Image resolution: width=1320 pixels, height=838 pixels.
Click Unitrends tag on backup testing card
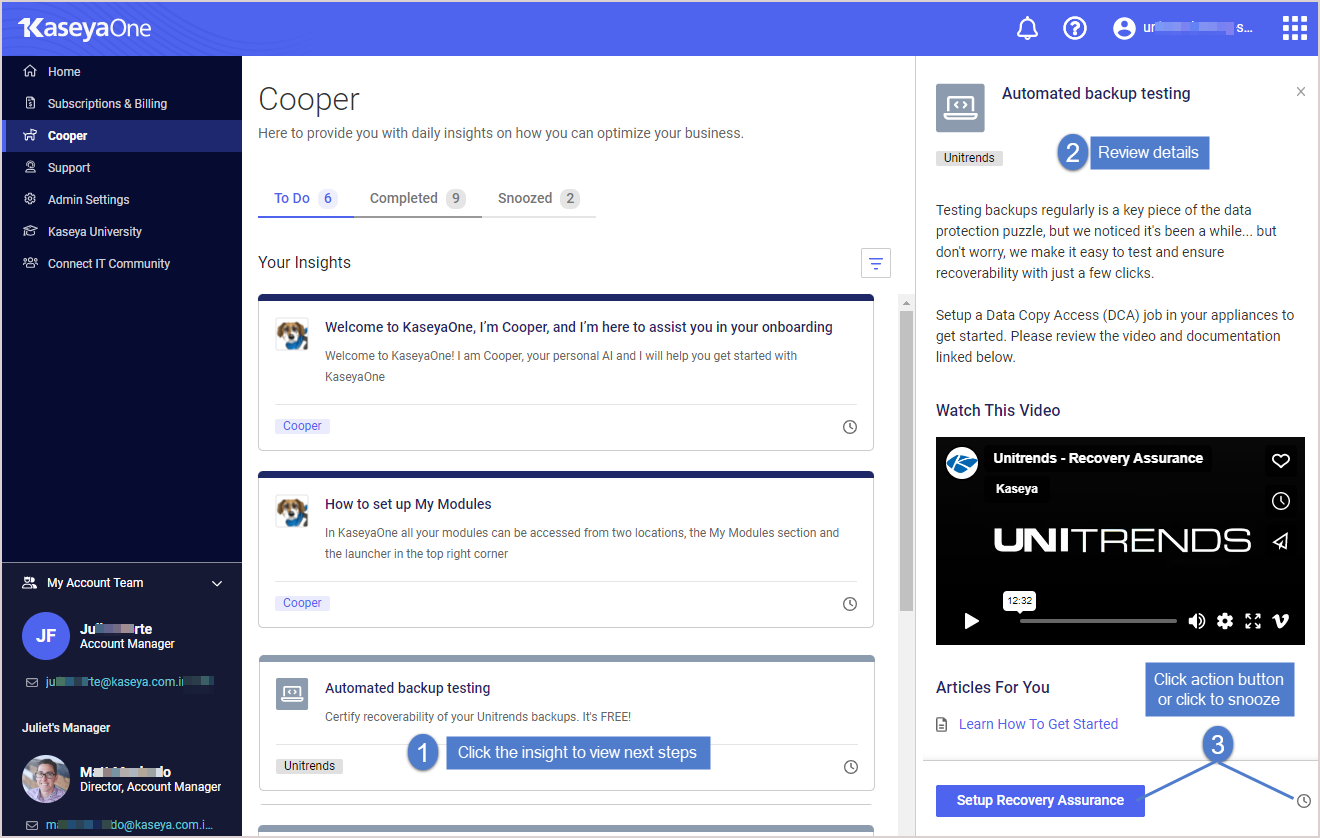pyautogui.click(x=309, y=766)
